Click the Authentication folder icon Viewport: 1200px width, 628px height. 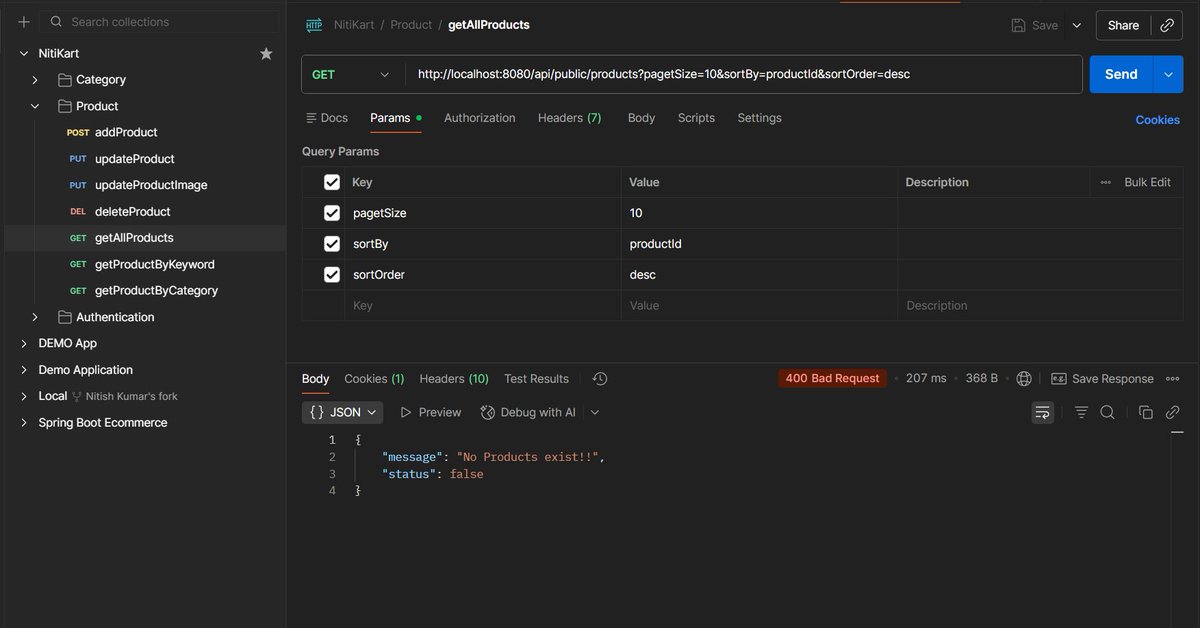[x=65, y=317]
